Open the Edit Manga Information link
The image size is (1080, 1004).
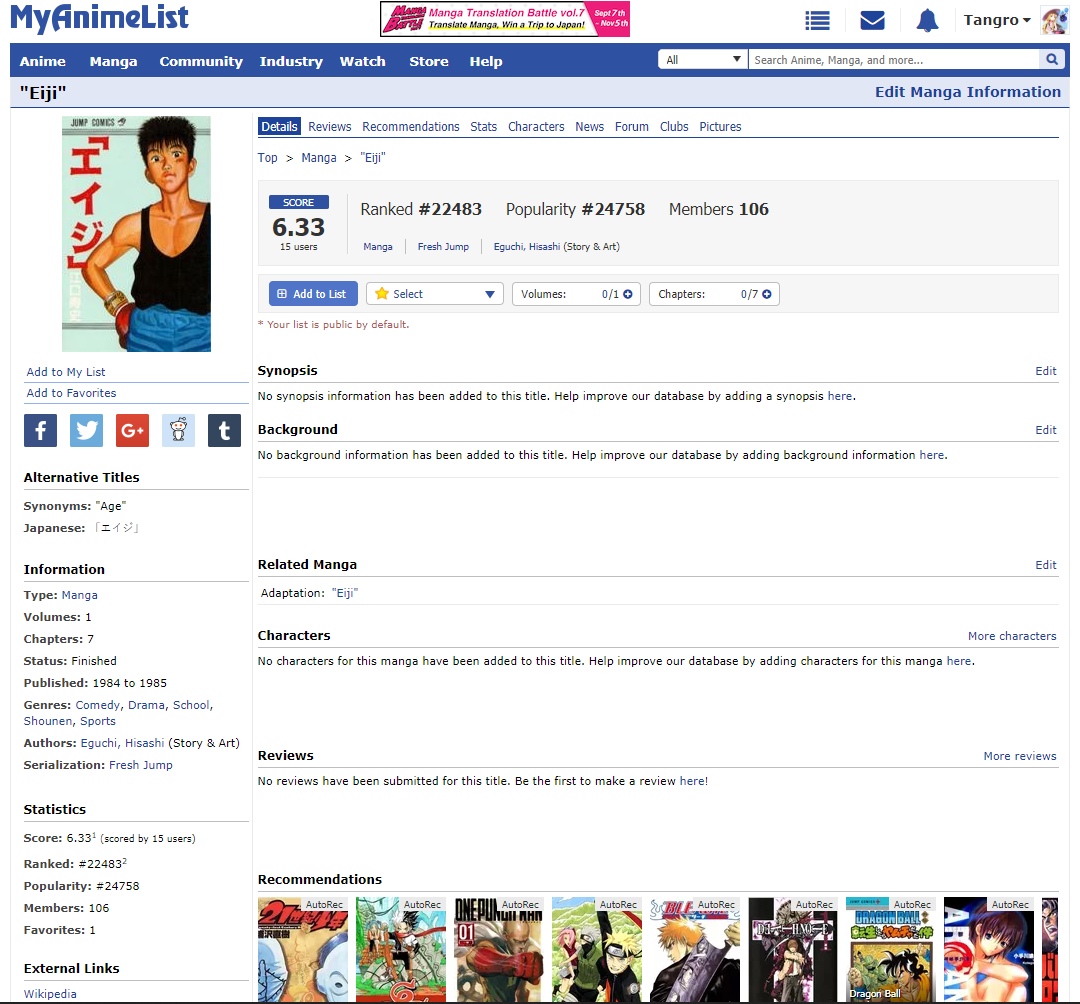click(967, 92)
